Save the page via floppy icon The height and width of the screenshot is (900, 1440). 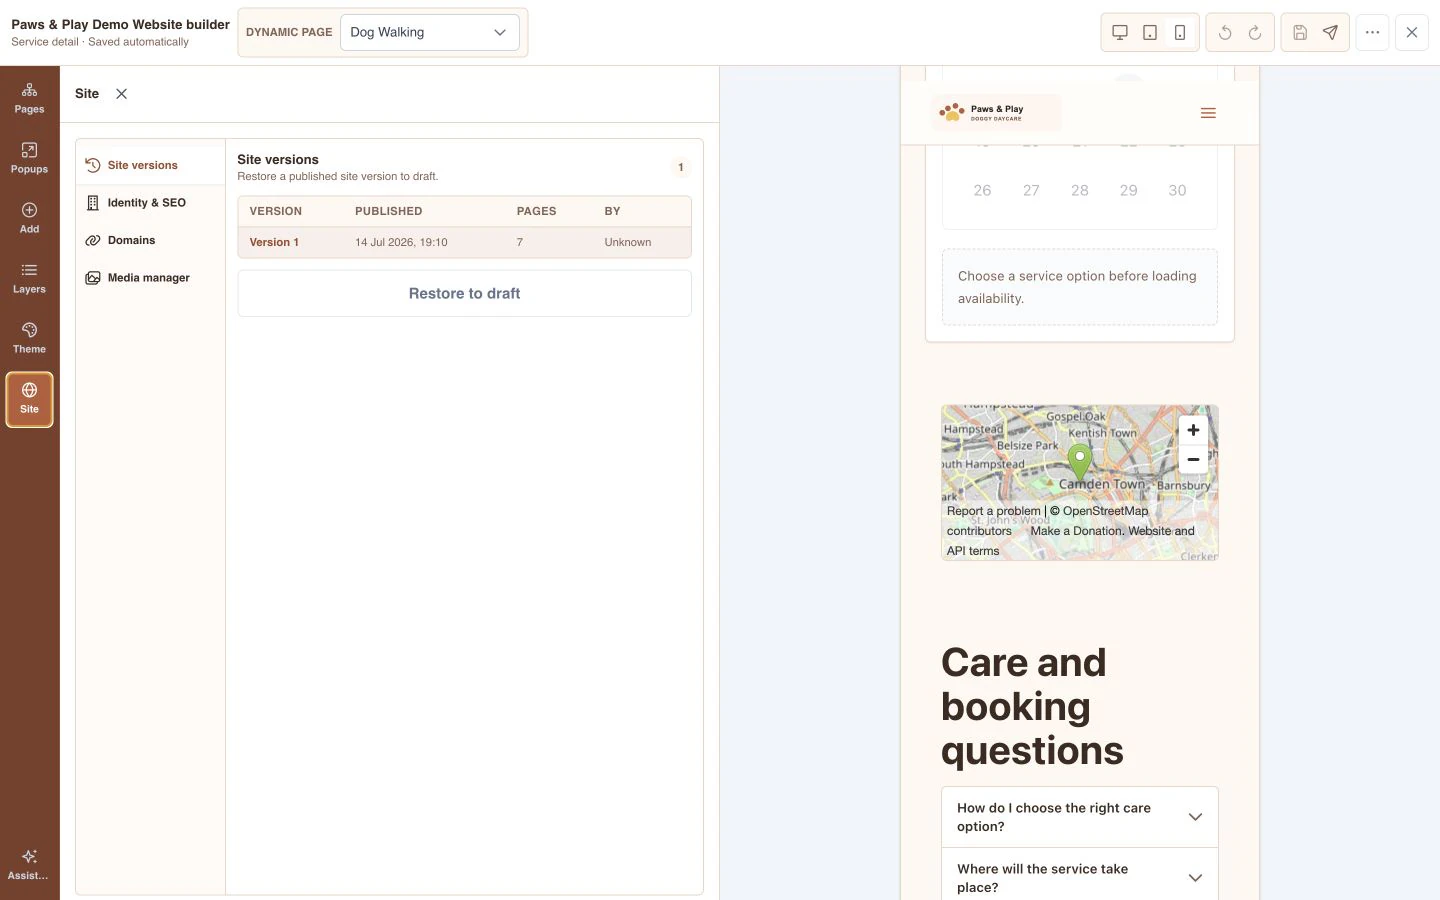pos(1300,32)
